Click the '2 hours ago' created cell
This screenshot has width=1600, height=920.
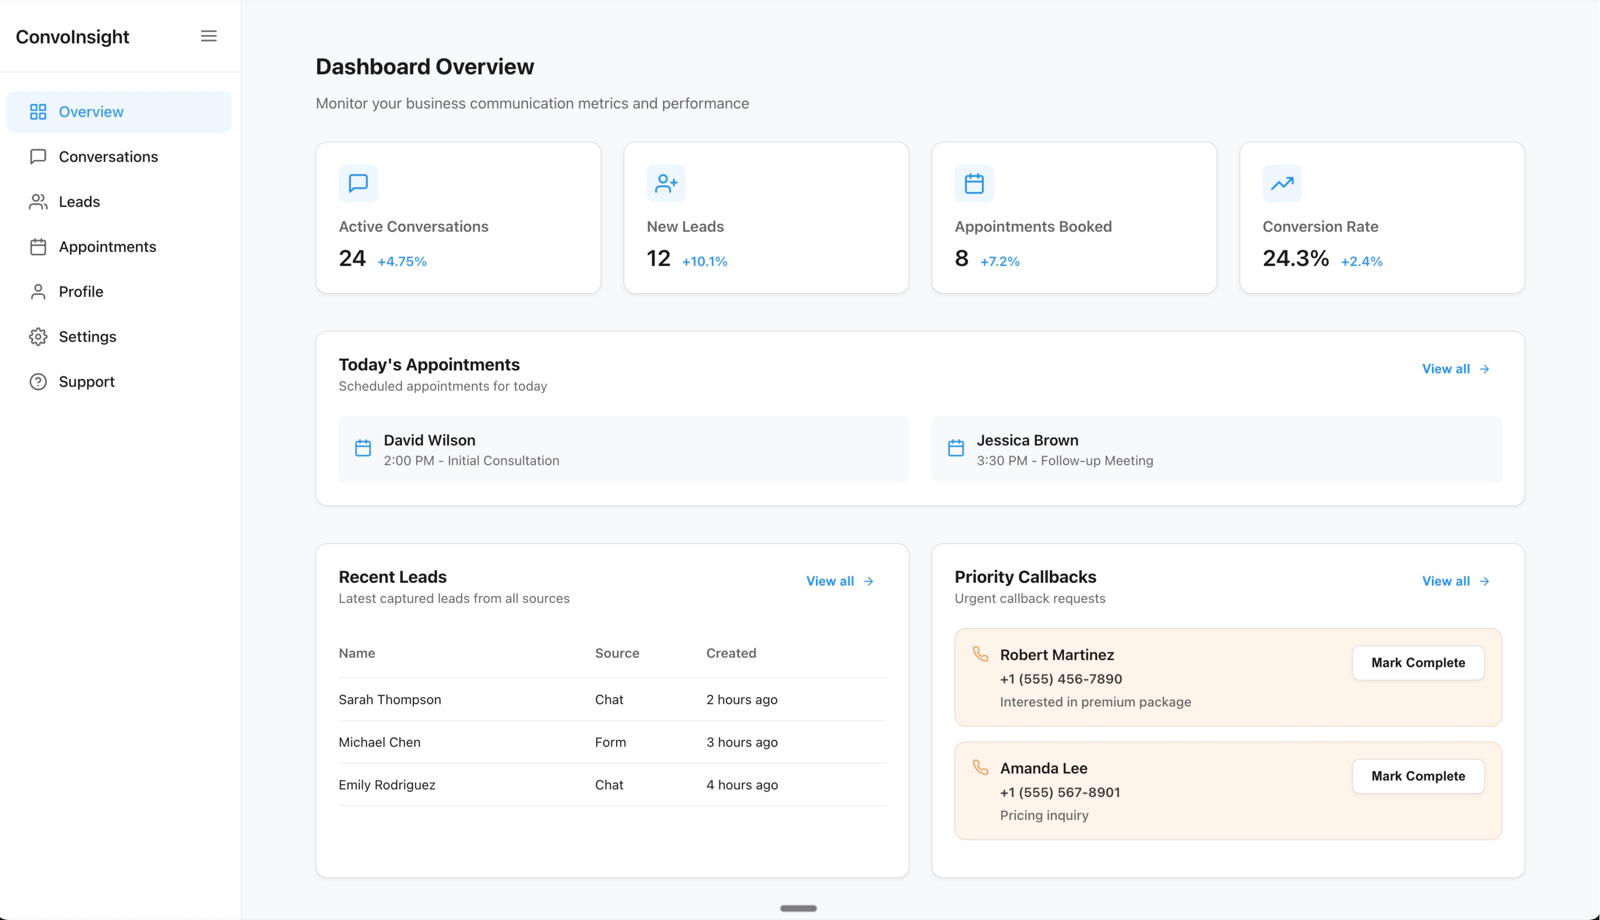tap(742, 700)
